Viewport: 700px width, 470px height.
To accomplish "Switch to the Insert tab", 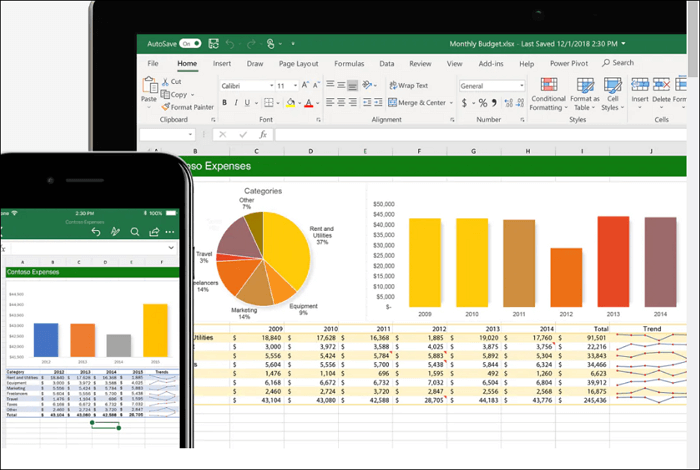I will [x=222, y=63].
